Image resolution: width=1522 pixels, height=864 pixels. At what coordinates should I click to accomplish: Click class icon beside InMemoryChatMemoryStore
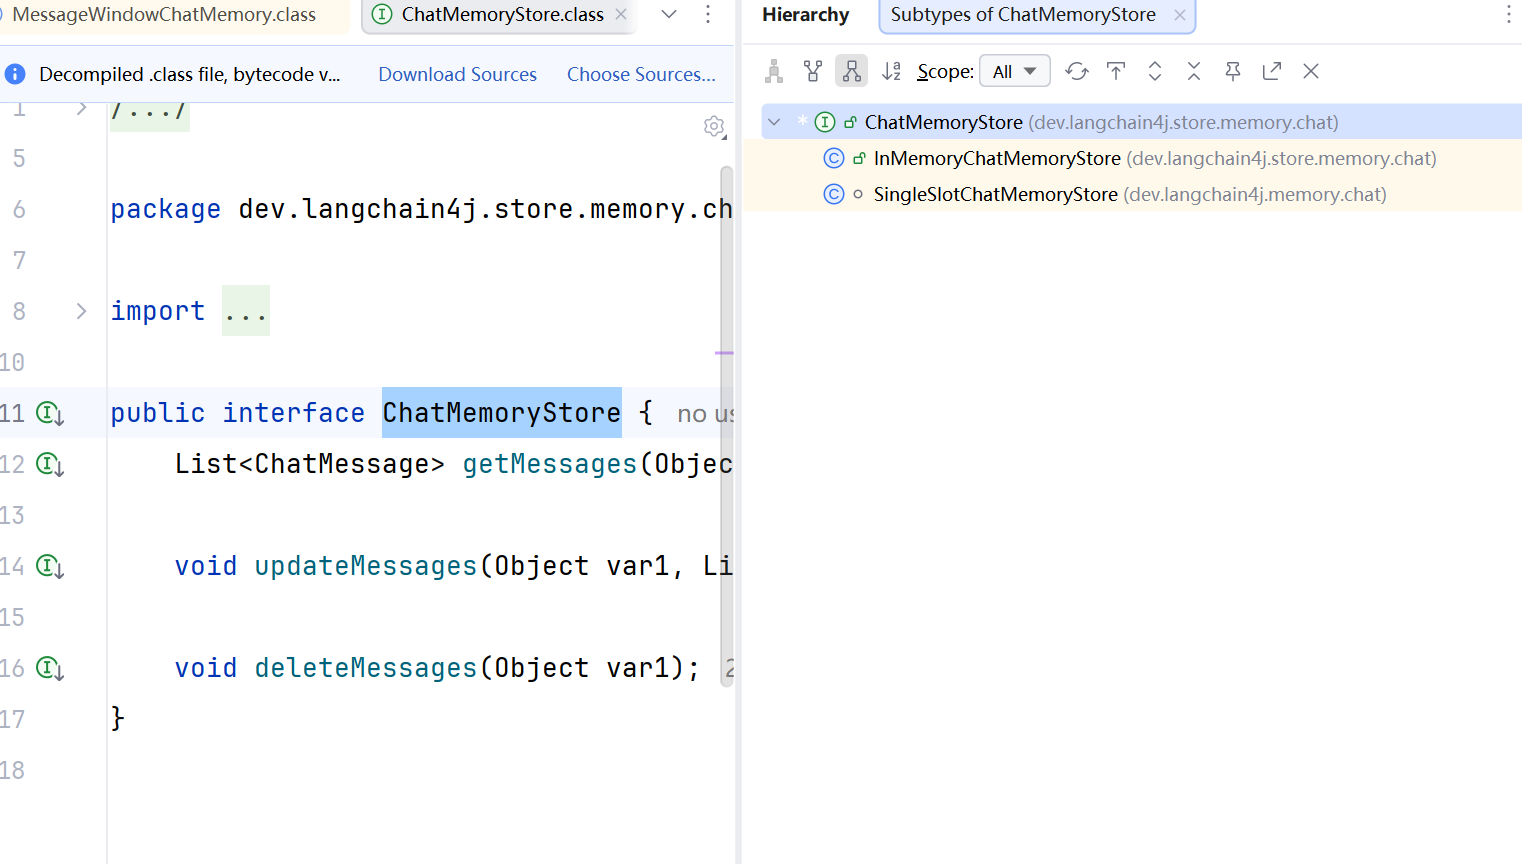(834, 158)
